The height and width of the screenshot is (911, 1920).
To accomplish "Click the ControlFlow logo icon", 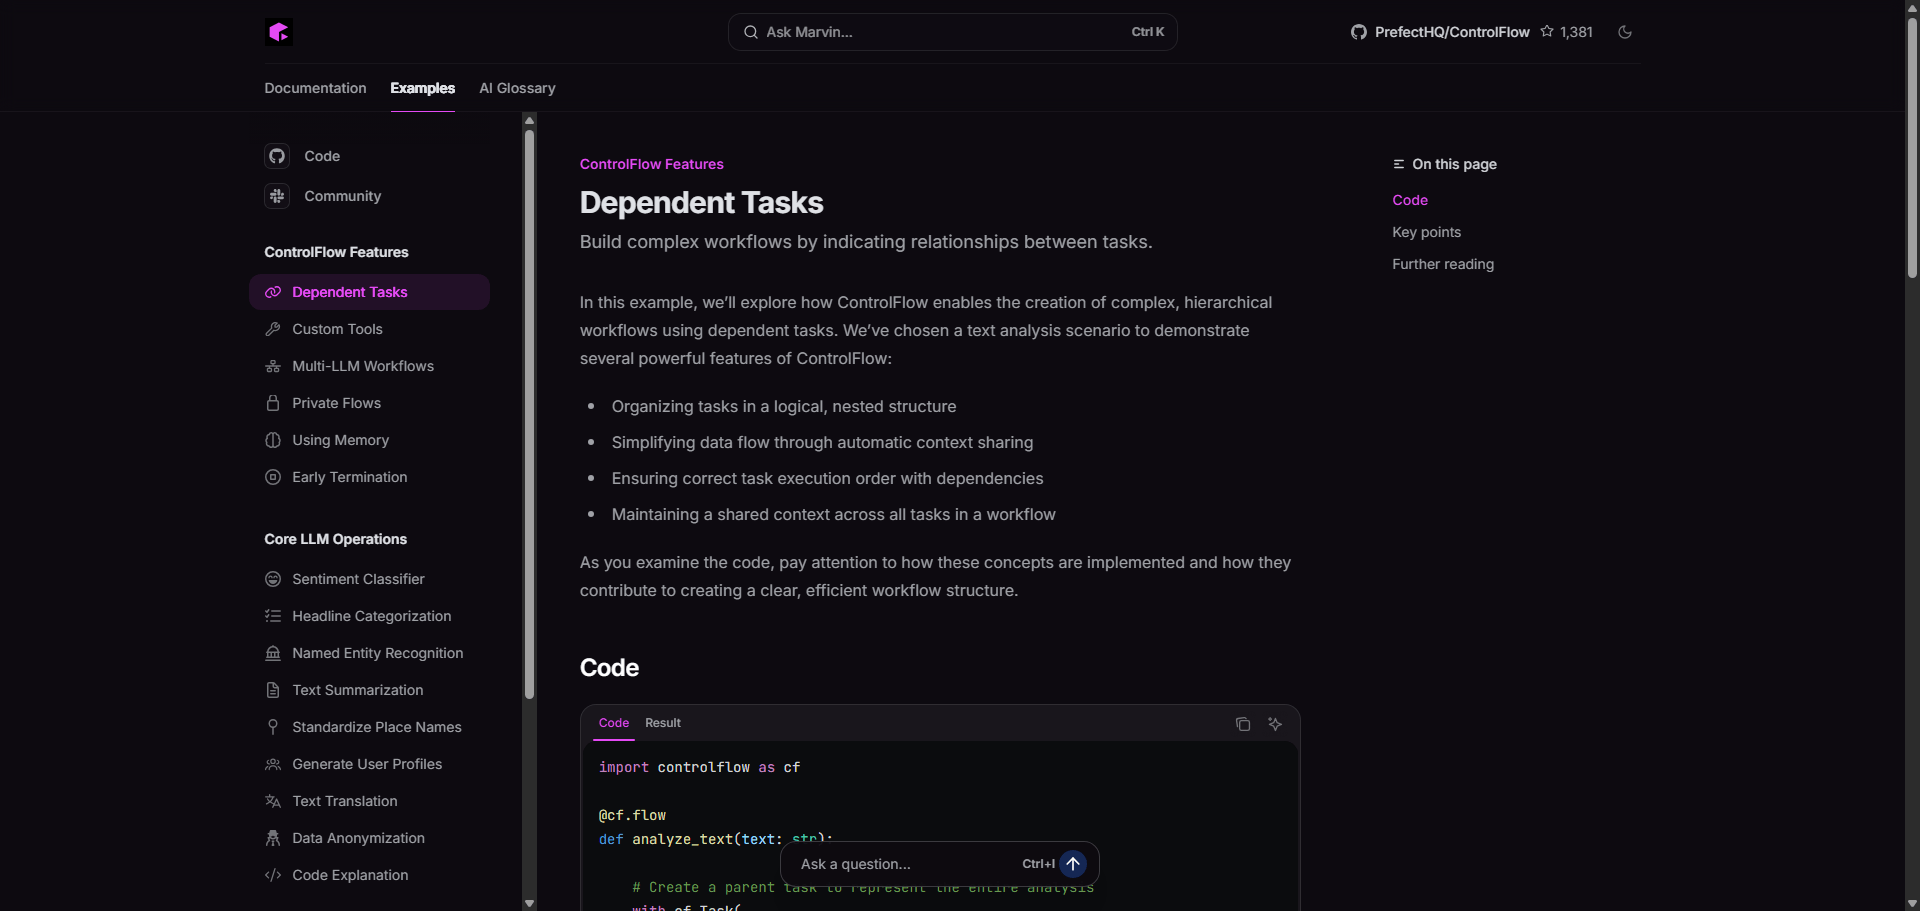I will [279, 32].
